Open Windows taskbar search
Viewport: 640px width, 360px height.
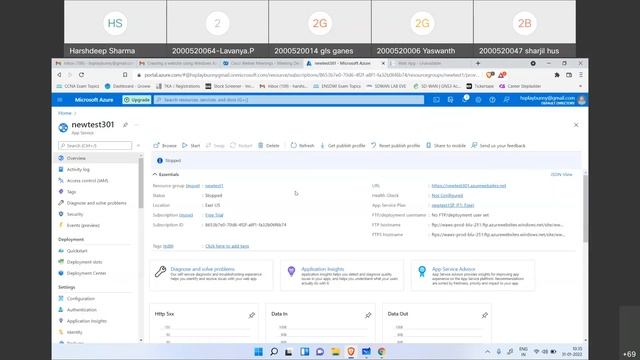274,352
